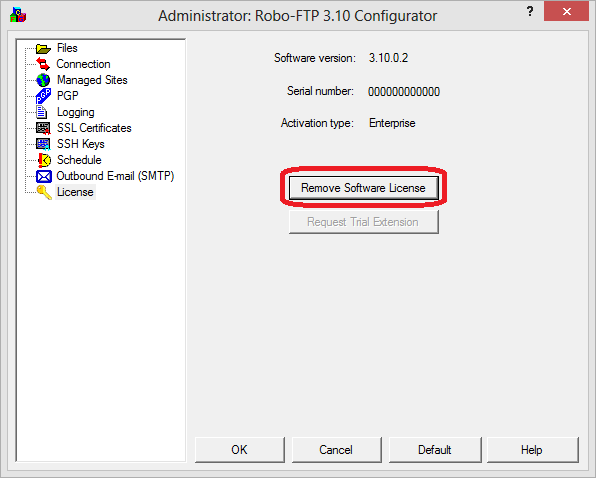Open the Help button at bottom right
596x478 pixels.
click(x=532, y=450)
